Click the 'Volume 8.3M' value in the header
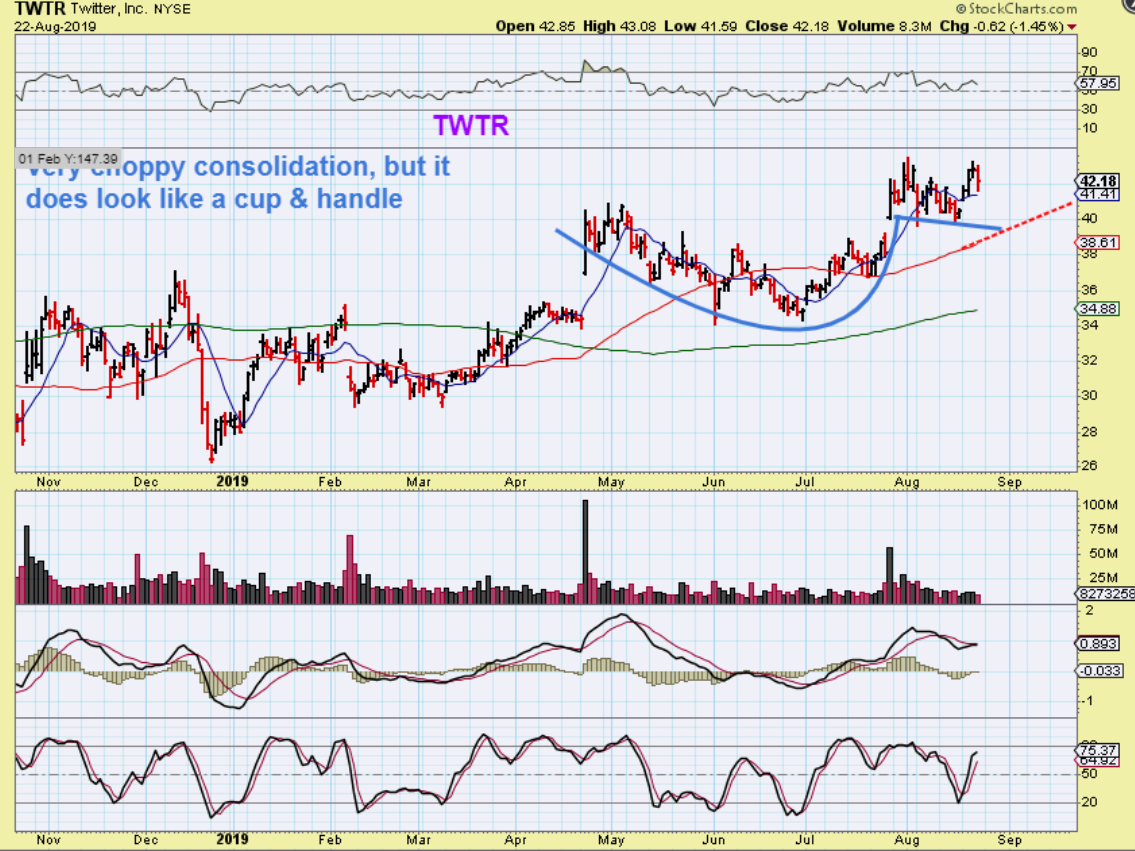Viewport: 1135px width, 851px height. click(885, 26)
